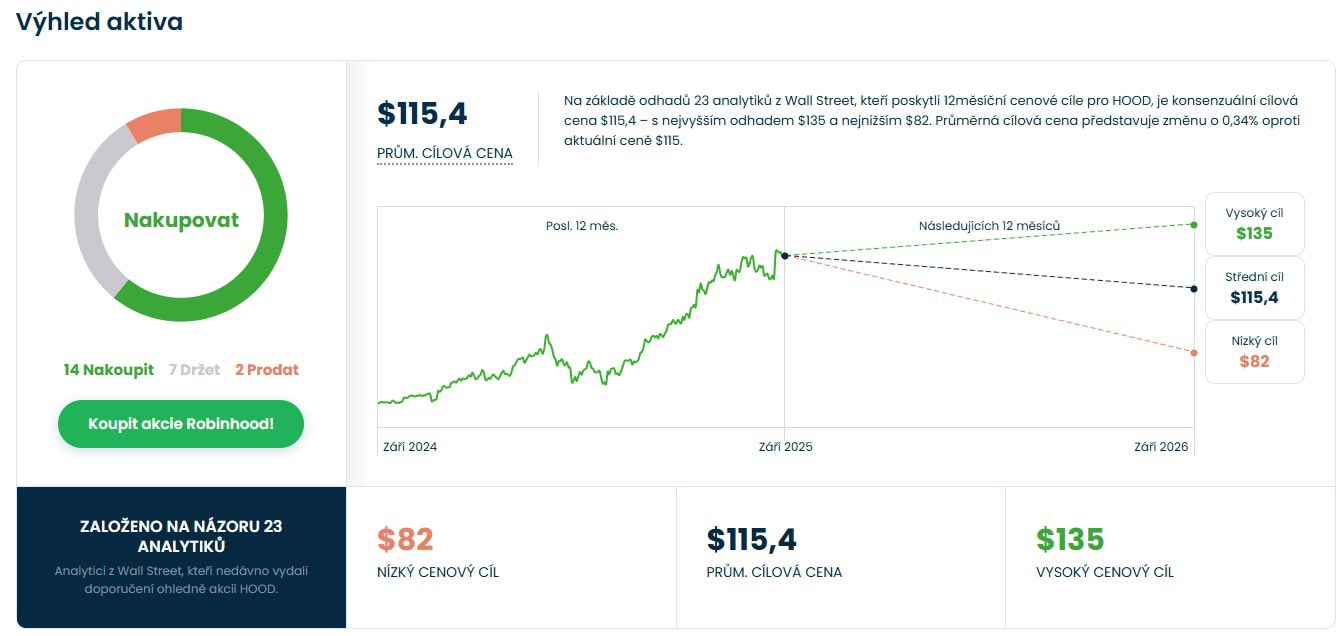Click the current price dot on chart
This screenshot has width=1342, height=636.
[x=785, y=256]
